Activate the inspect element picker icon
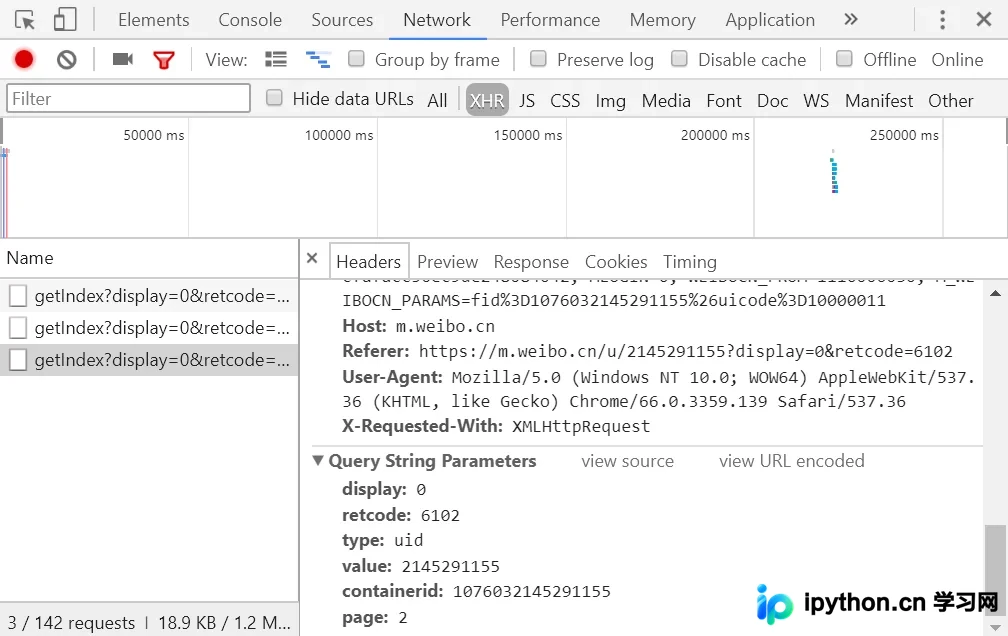 (x=25, y=20)
